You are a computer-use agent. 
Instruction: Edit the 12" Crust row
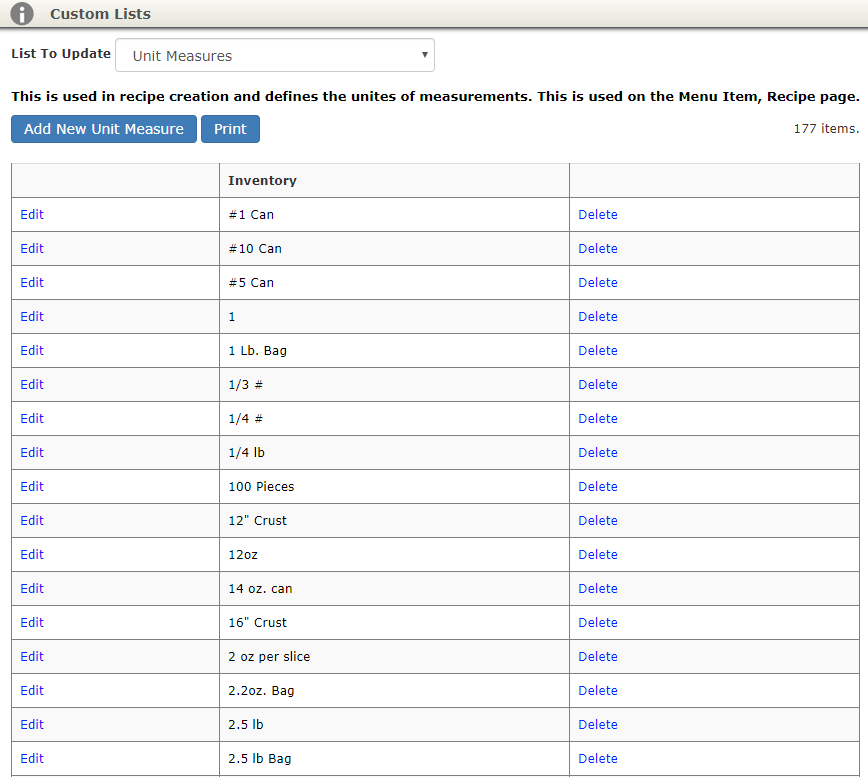tap(32, 521)
